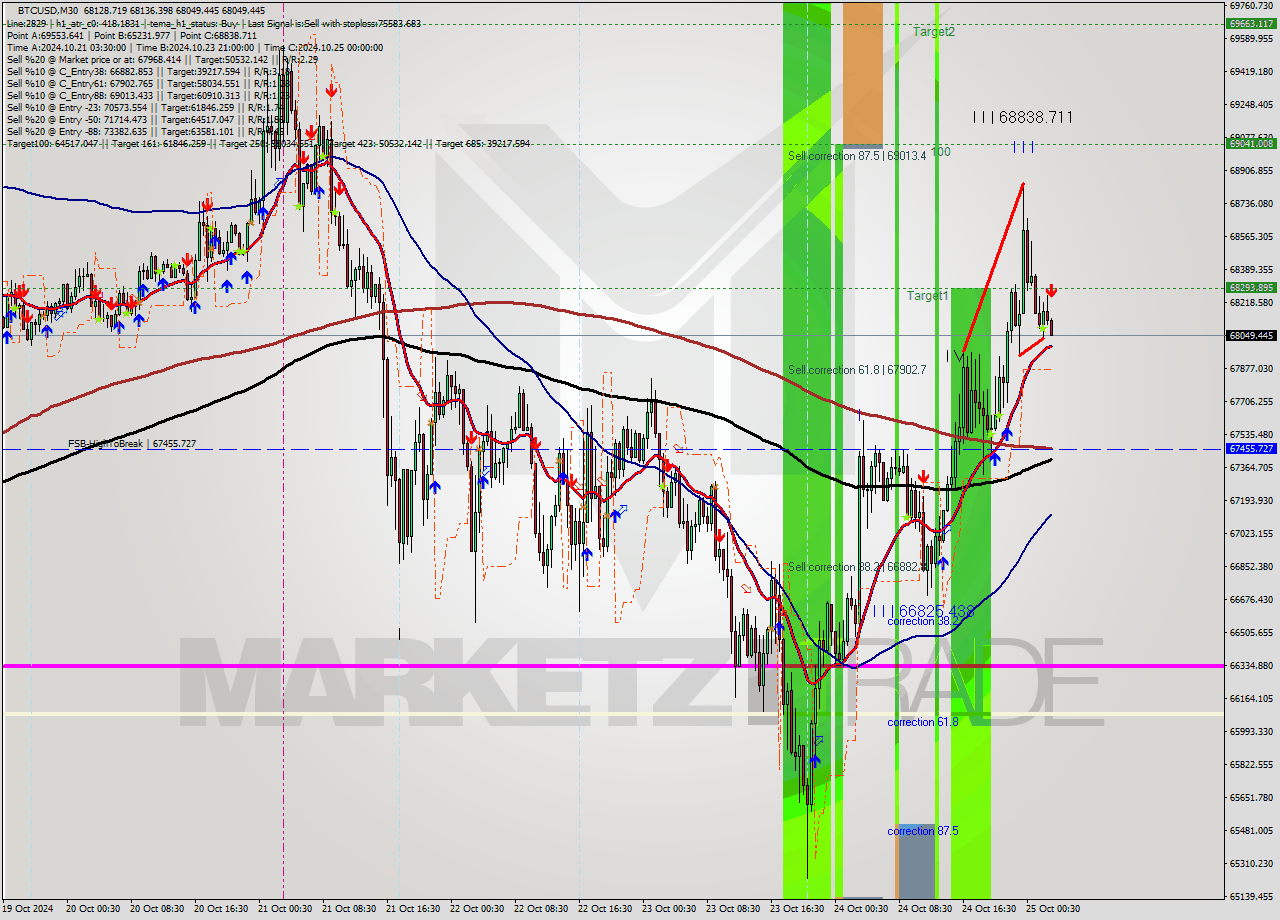The width and height of the screenshot is (1280, 920).
Task: Click the price axis label 69248.405
Action: tap(1251, 104)
